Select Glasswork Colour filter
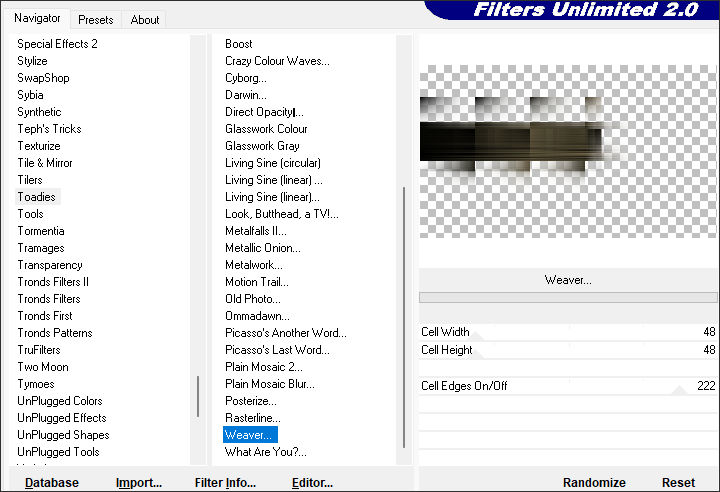Image resolution: width=720 pixels, height=492 pixels. 266,129
